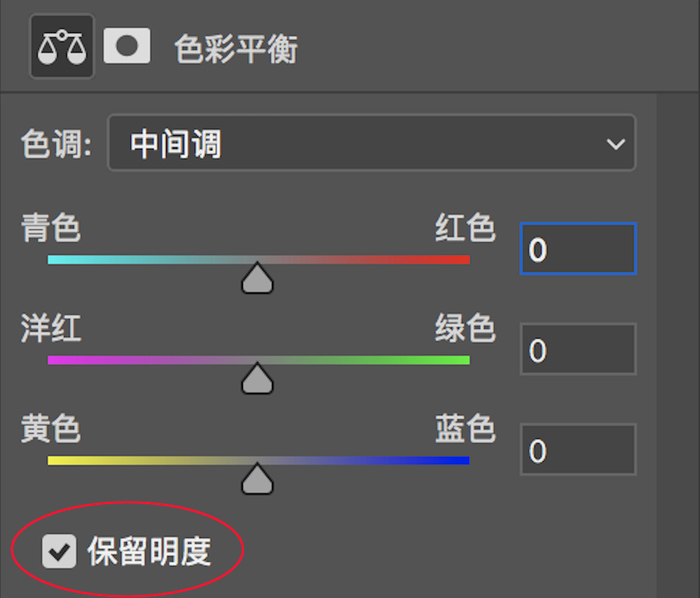Click the 中间调 text in tone selector
The height and width of the screenshot is (598, 700).
click(x=175, y=144)
